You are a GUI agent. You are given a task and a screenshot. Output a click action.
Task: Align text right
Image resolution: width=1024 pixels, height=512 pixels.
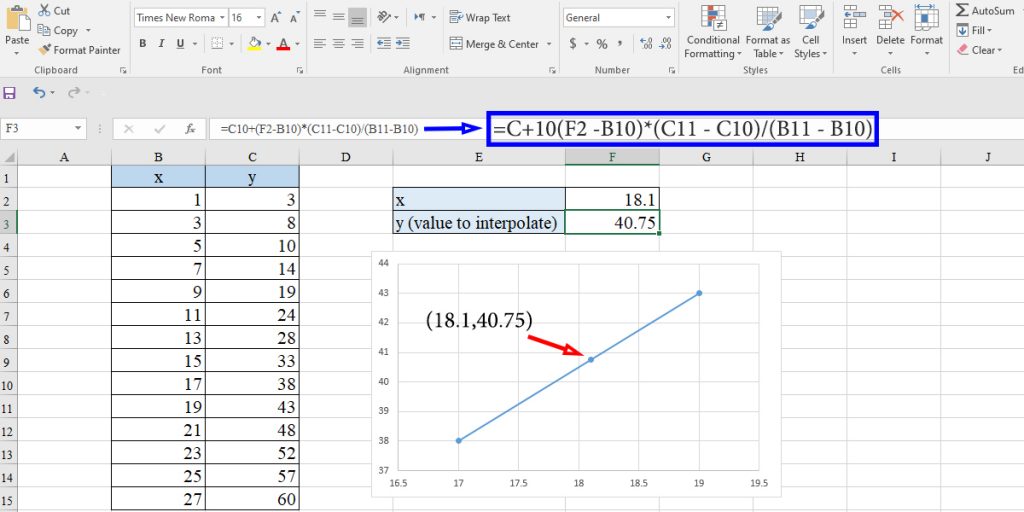pos(357,44)
